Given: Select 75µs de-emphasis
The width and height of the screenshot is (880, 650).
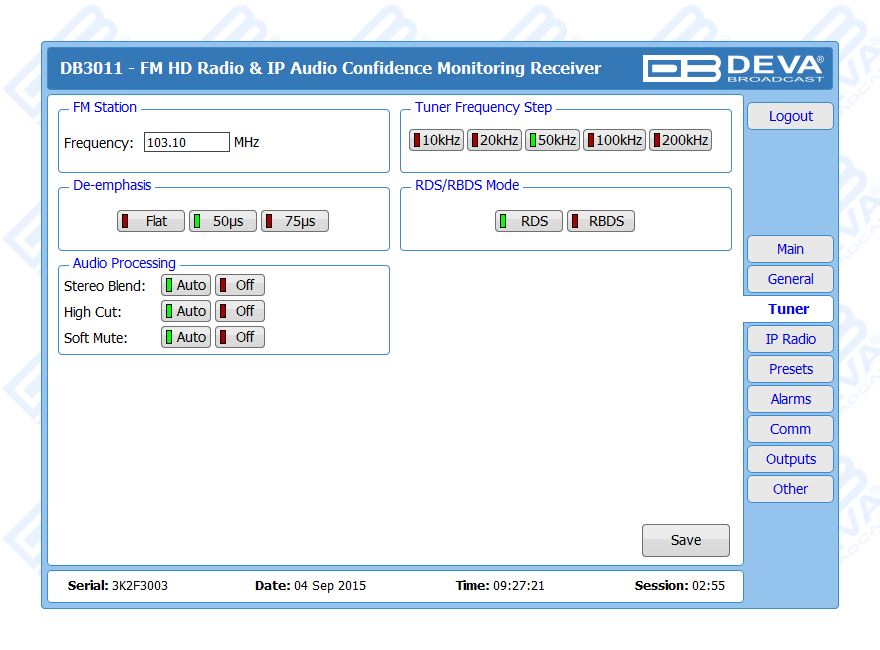Looking at the screenshot, I should [x=295, y=221].
